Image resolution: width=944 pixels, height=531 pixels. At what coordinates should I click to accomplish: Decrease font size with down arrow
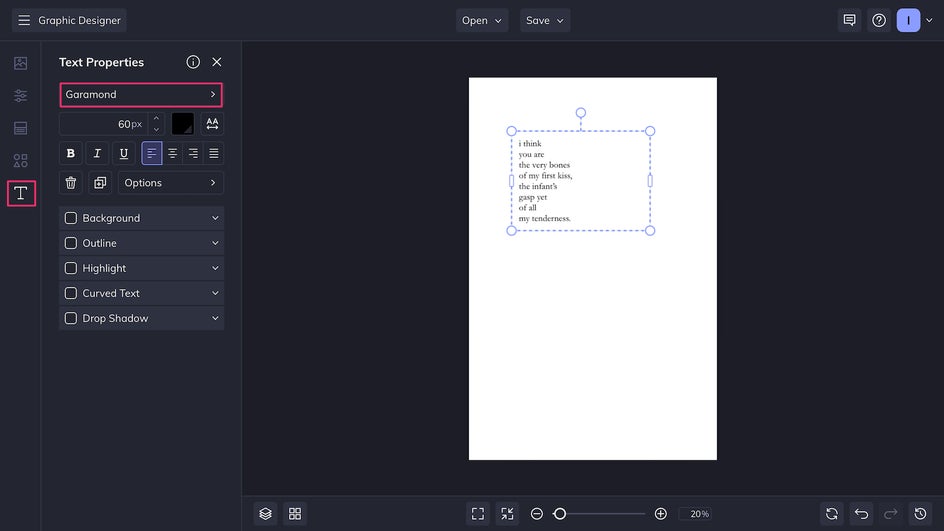pyautogui.click(x=156, y=129)
